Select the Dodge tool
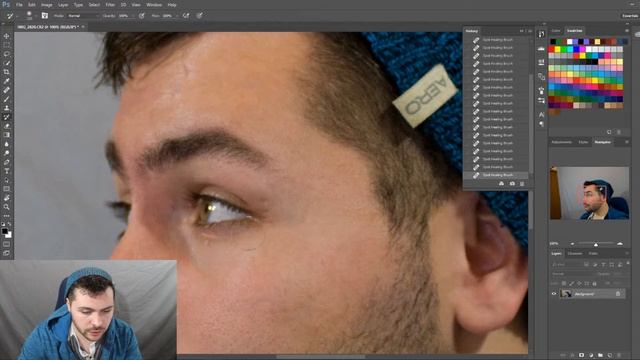This screenshot has width=640, height=360. pyautogui.click(x=7, y=153)
